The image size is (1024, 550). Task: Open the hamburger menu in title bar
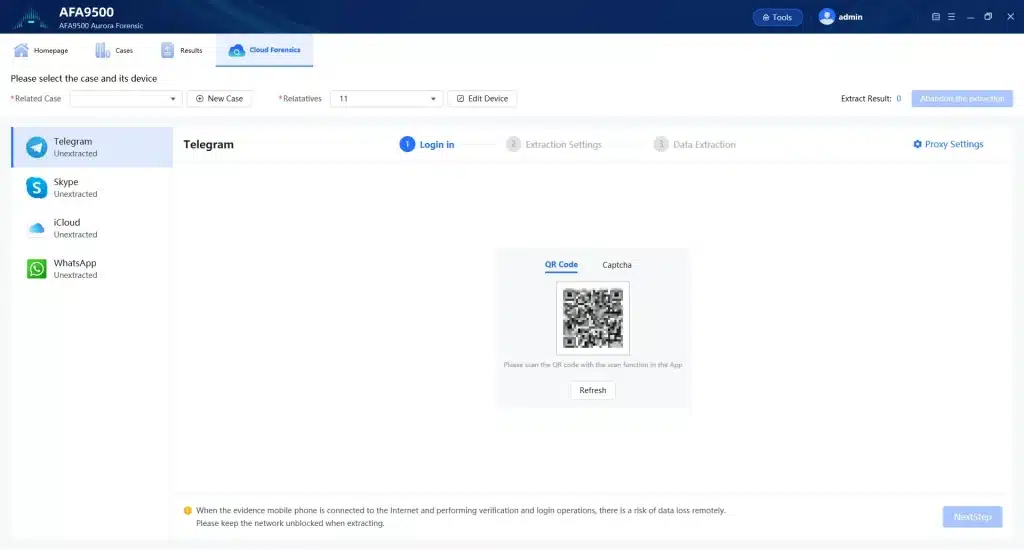tap(952, 17)
